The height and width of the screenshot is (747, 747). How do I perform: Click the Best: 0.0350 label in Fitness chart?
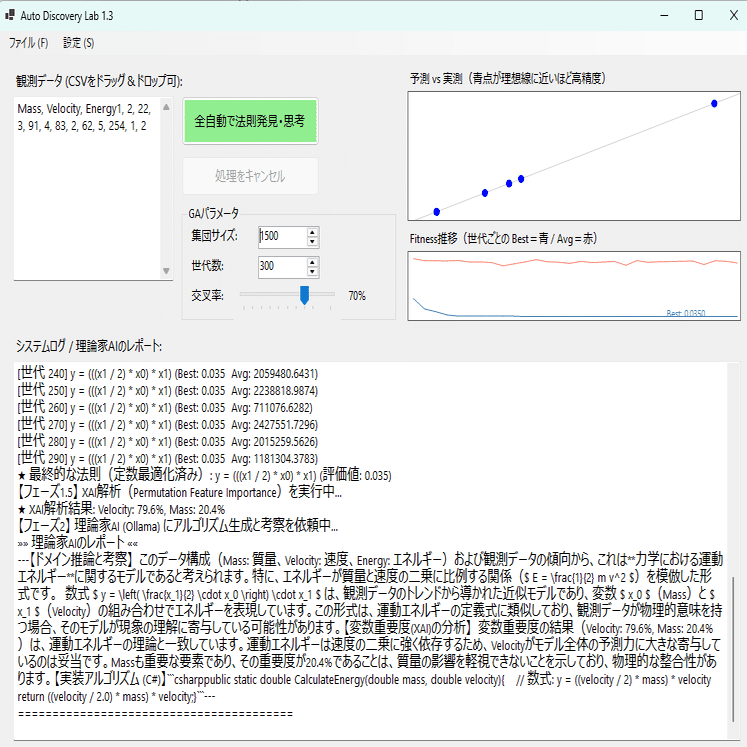pyautogui.click(x=686, y=313)
